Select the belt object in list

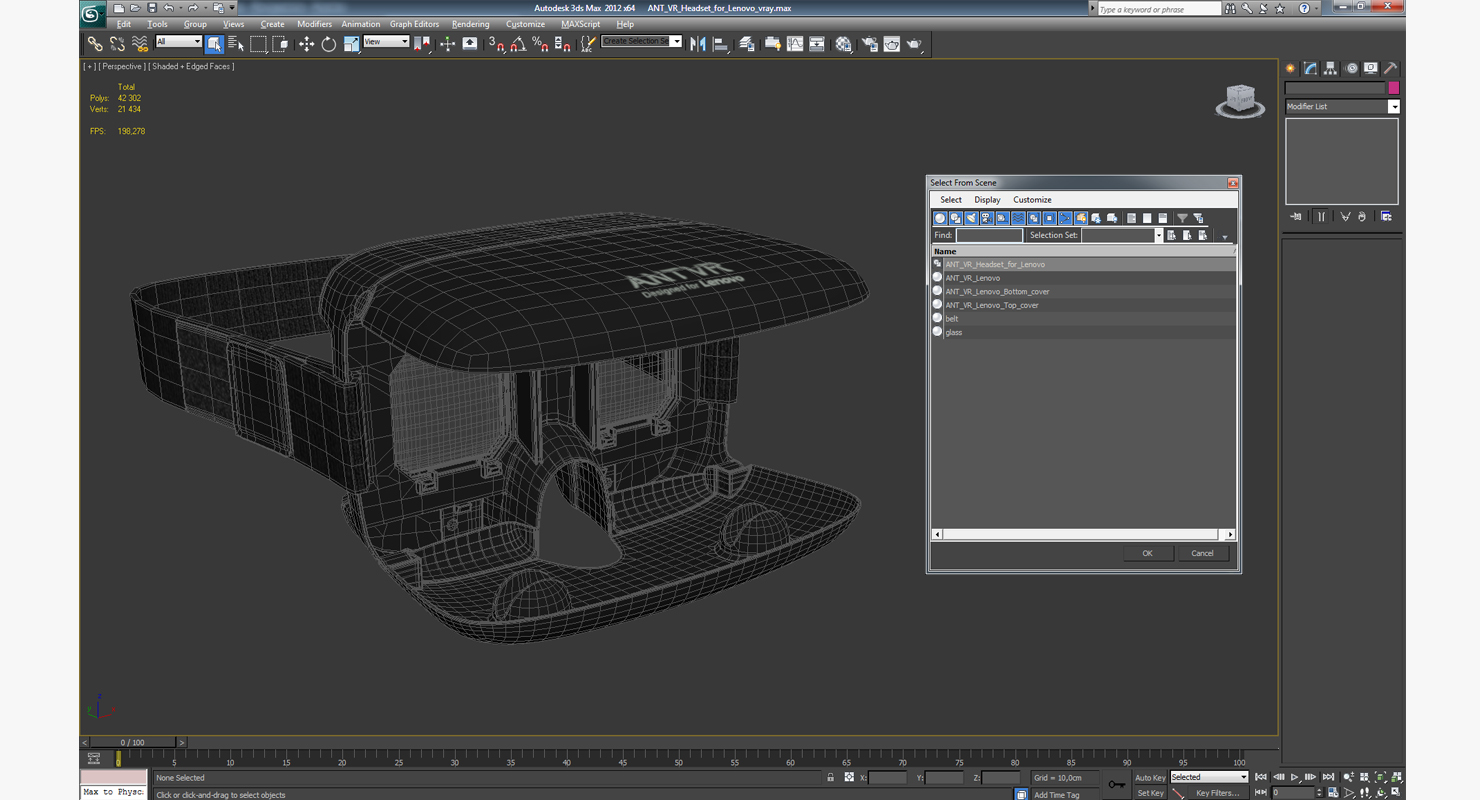[1084, 318]
